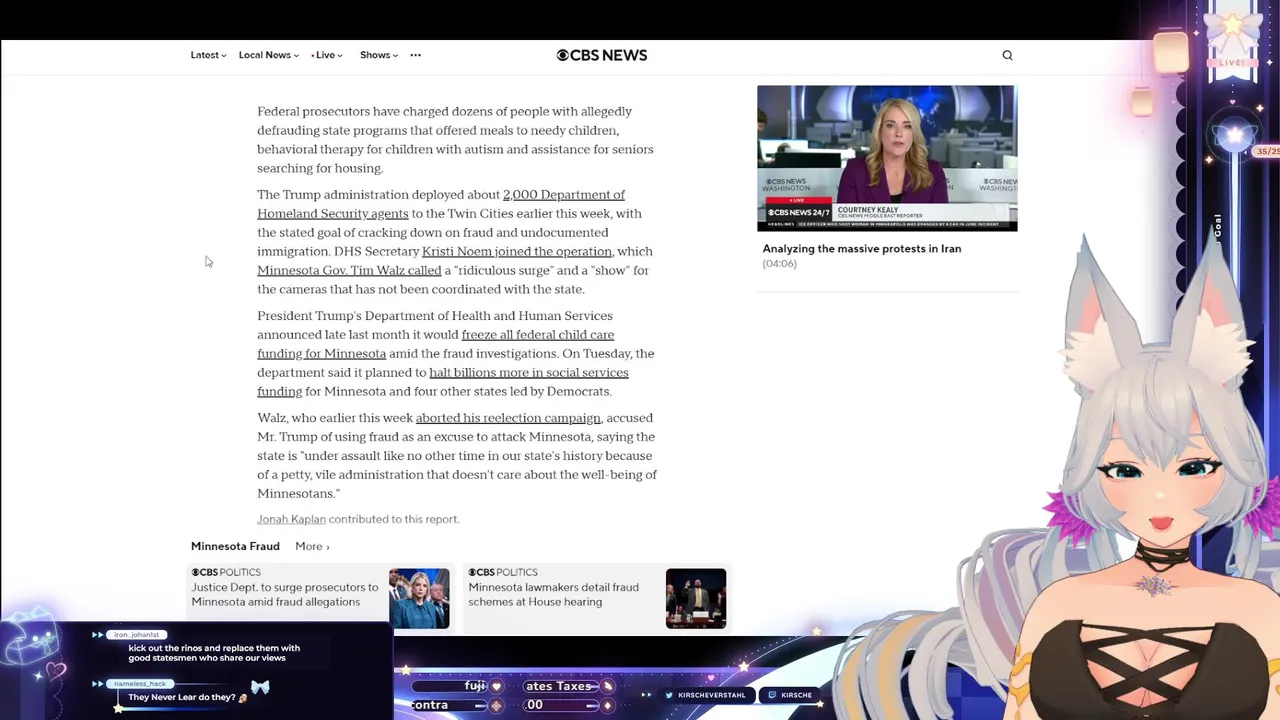Follow the Kristi Noem joined the operation link

(x=517, y=251)
